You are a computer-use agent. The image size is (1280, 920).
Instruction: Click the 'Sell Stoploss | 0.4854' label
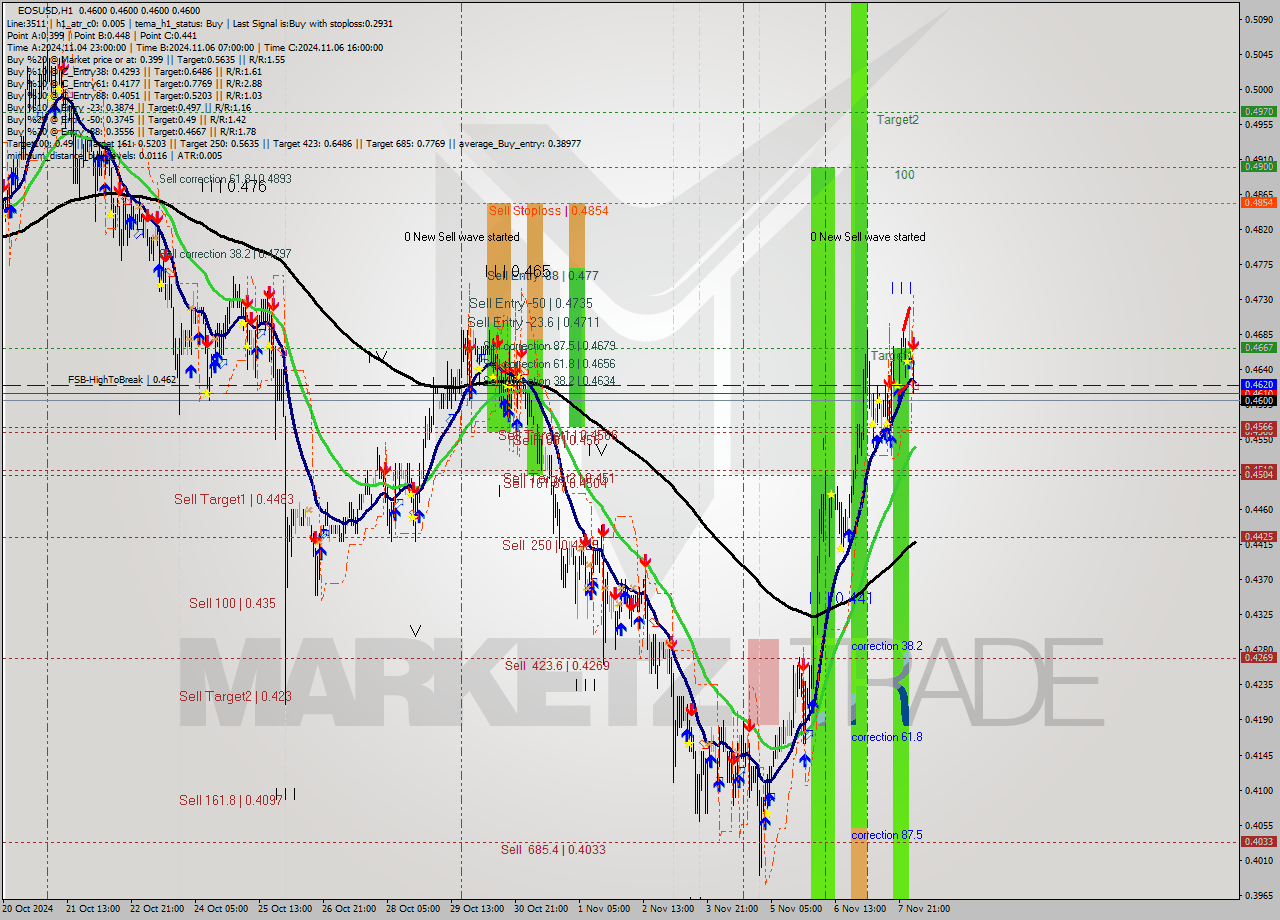548,211
